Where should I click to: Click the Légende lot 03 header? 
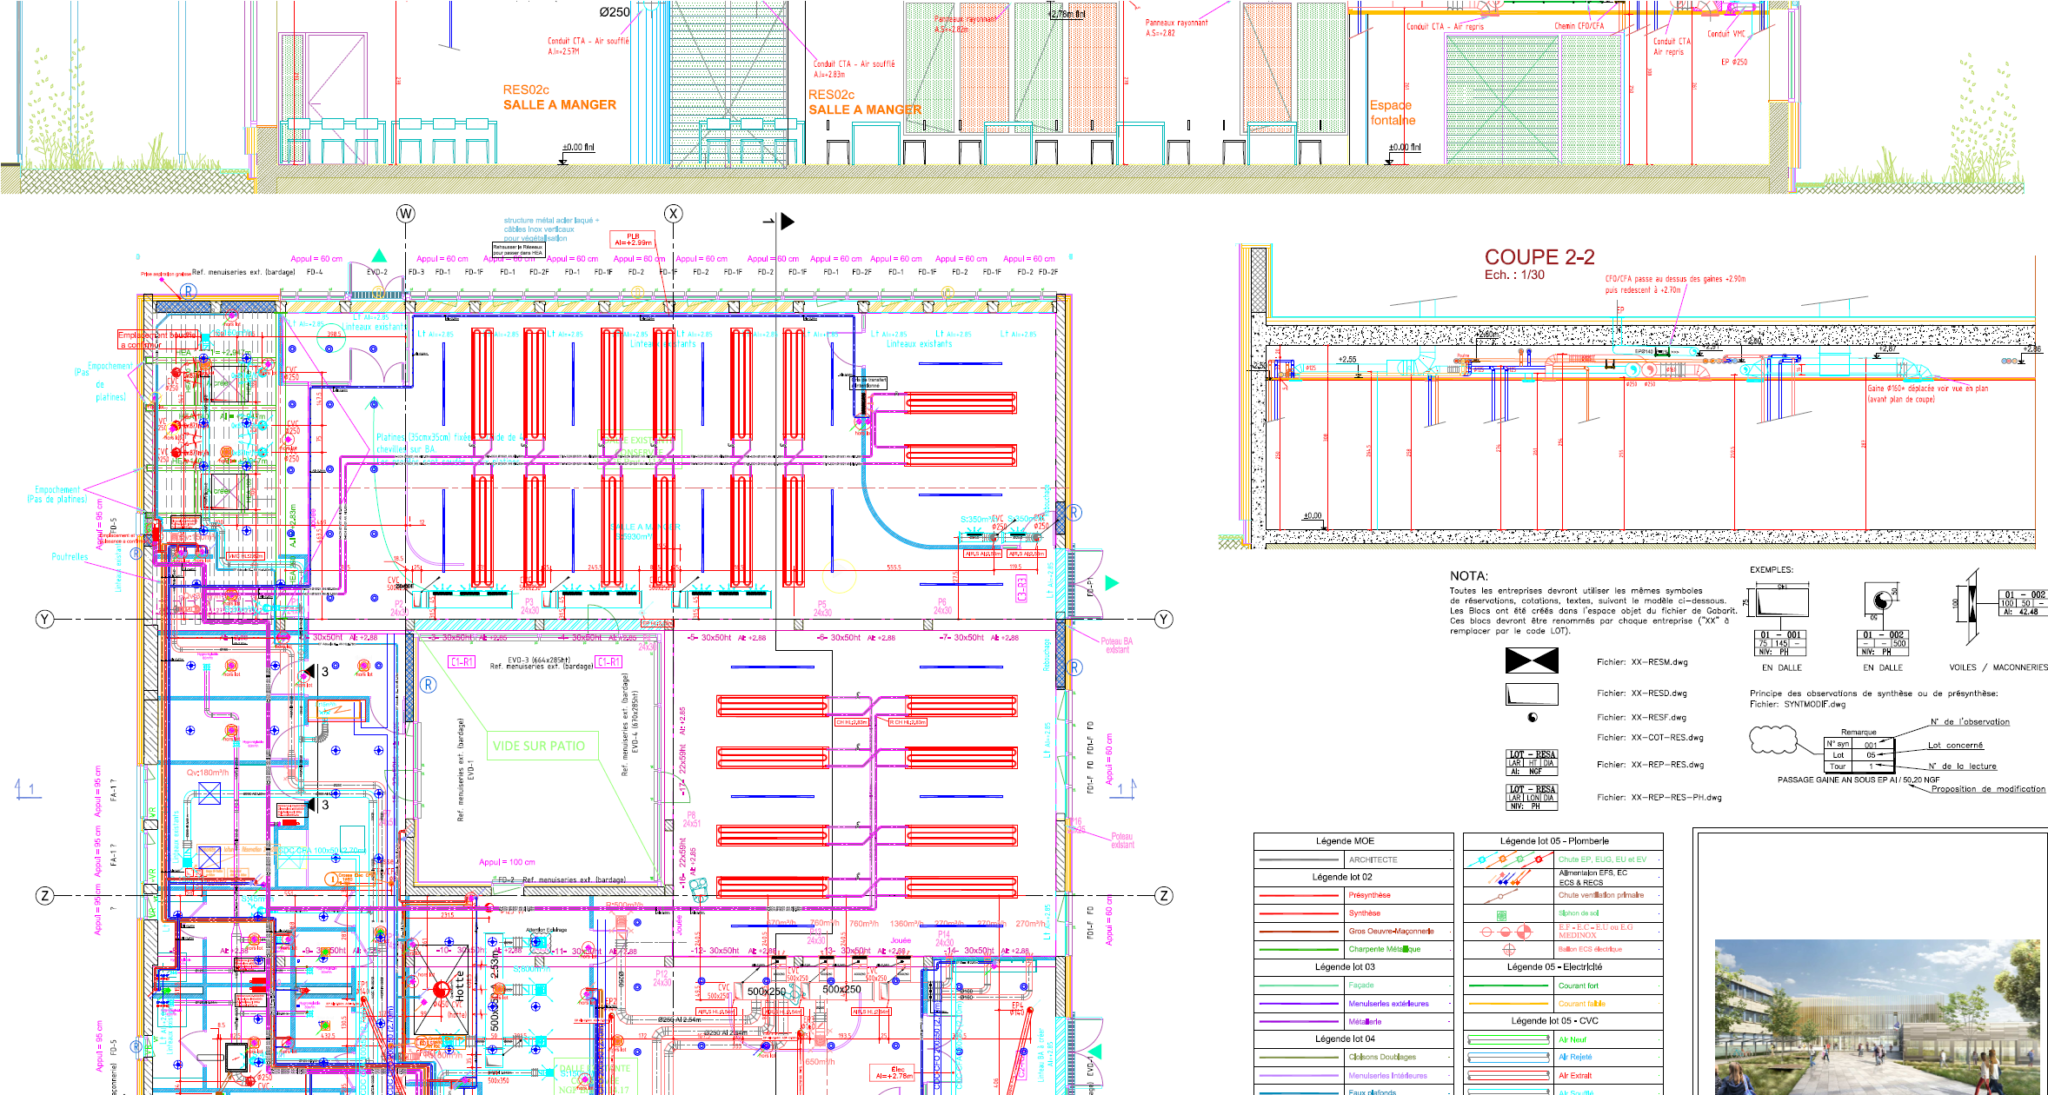tap(1344, 967)
